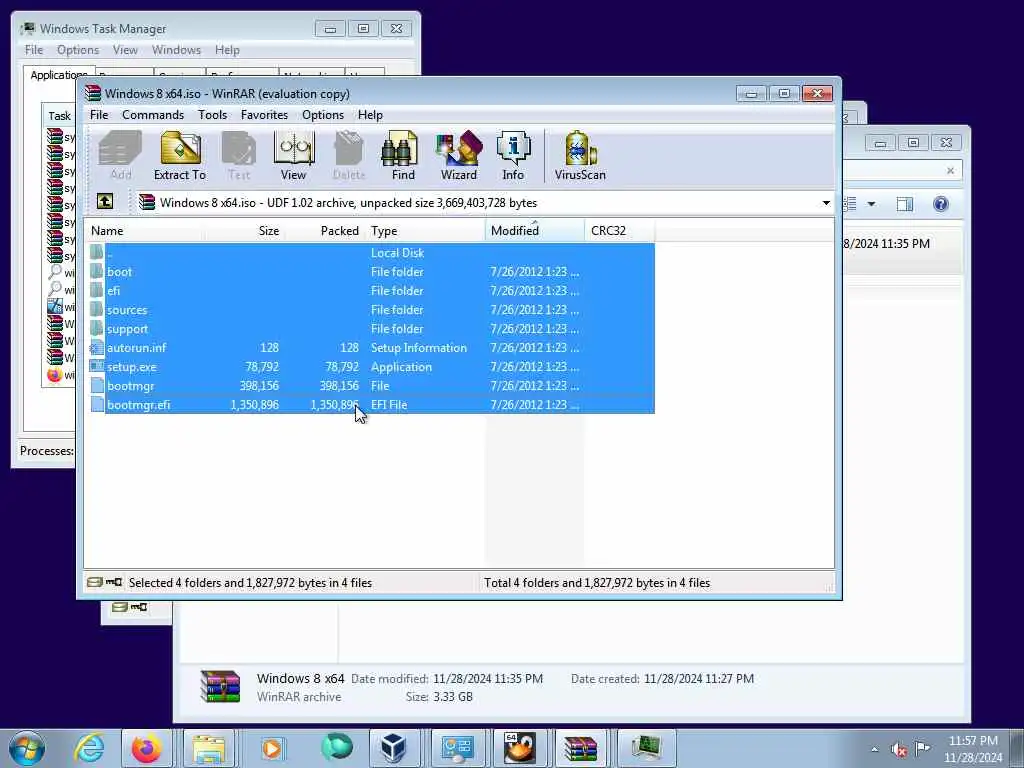The height and width of the screenshot is (768, 1024).
Task: Select the boot folder row
Action: [371, 272]
